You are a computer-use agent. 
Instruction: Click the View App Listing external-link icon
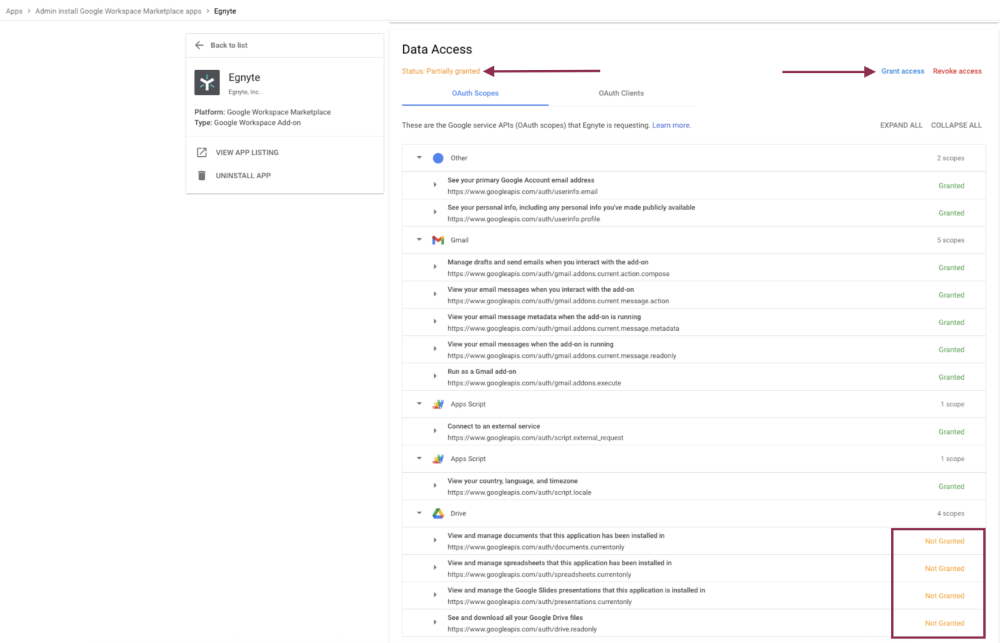[x=202, y=153]
